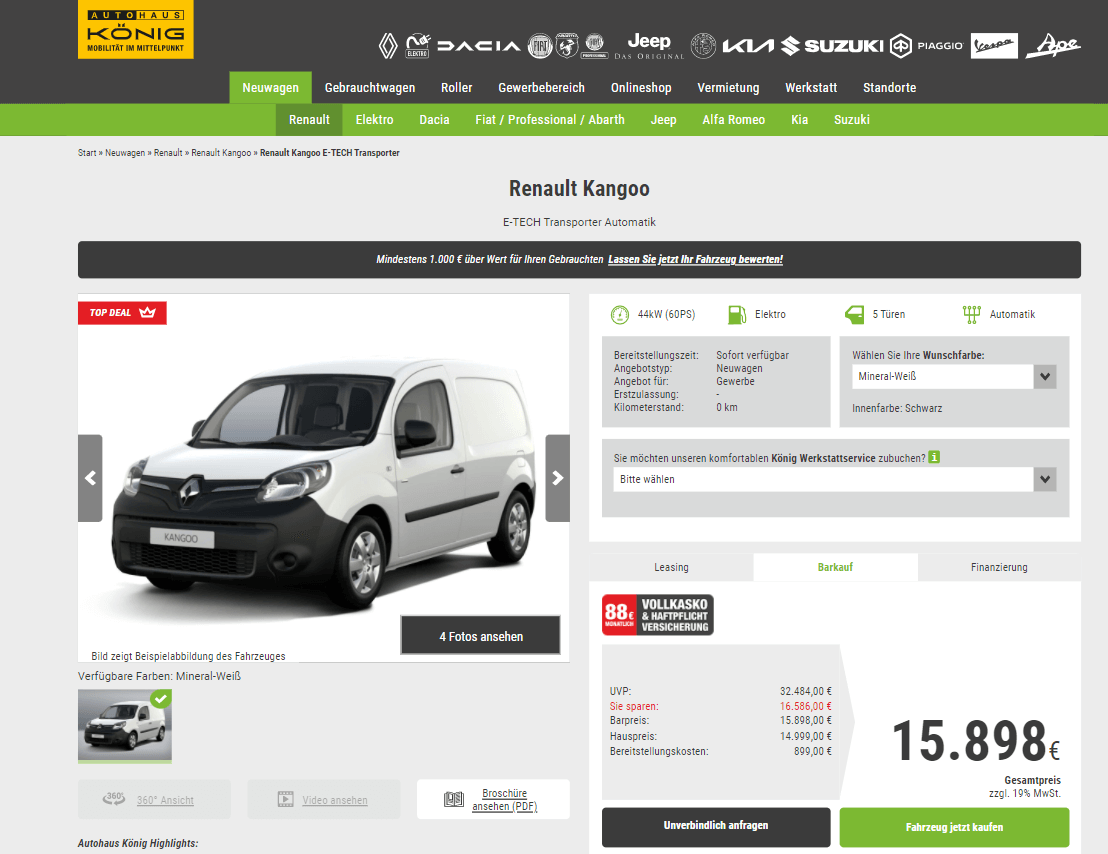Image resolution: width=1108 pixels, height=854 pixels.
Task: Click 'Fahrzeug jetzt kaufen' button
Action: click(954, 826)
